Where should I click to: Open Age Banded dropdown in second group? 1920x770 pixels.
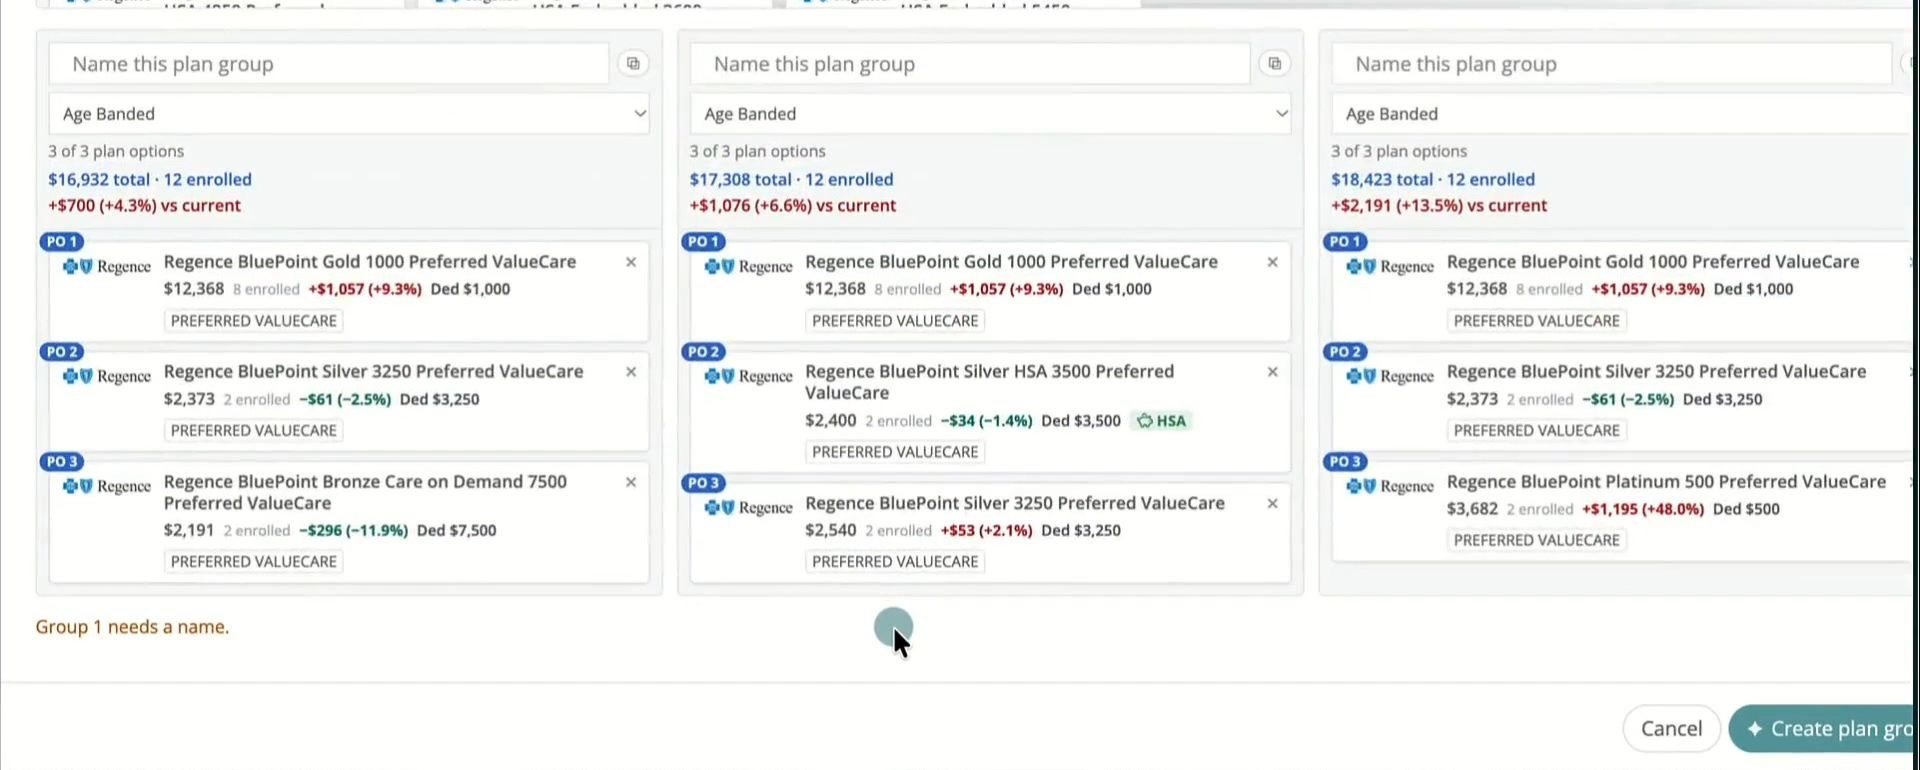990,114
